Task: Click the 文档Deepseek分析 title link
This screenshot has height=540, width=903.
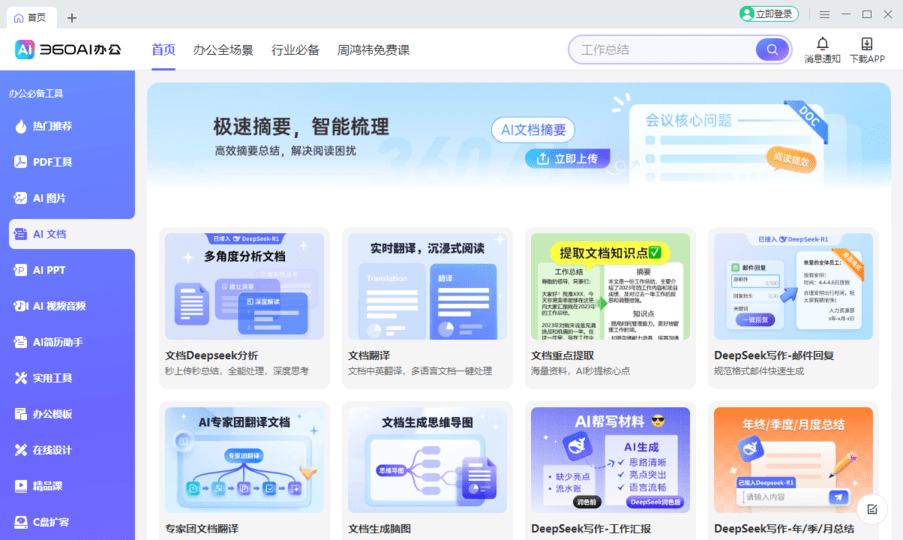Action: tap(211, 355)
